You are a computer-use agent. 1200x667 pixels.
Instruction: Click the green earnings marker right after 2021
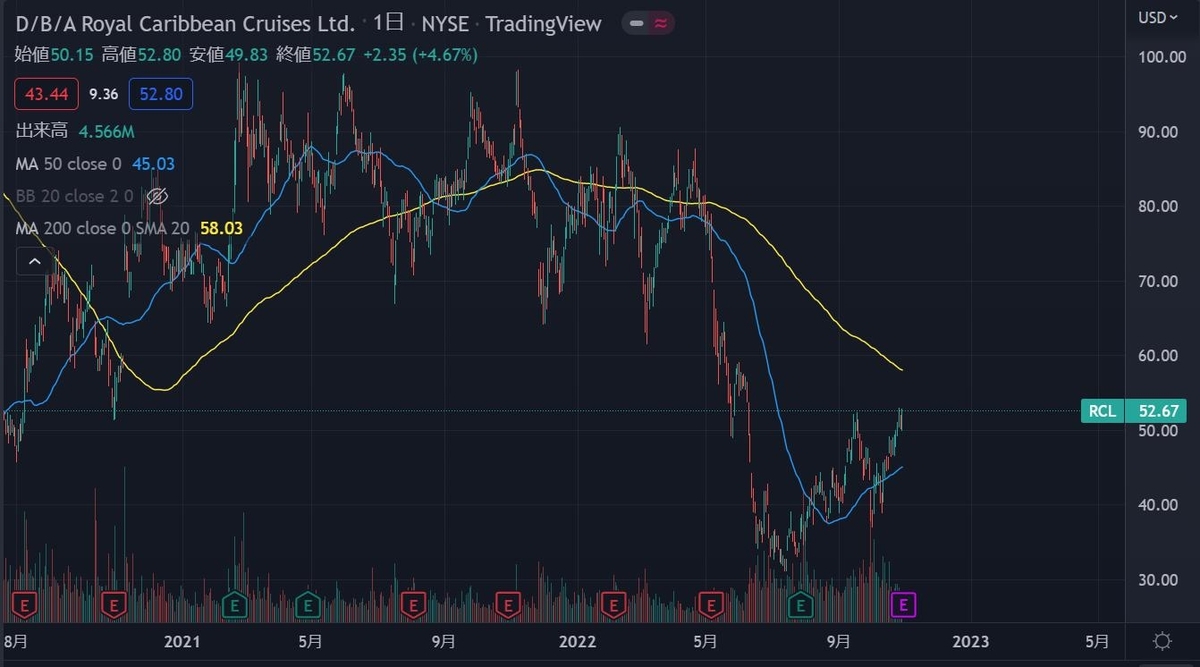point(235,604)
